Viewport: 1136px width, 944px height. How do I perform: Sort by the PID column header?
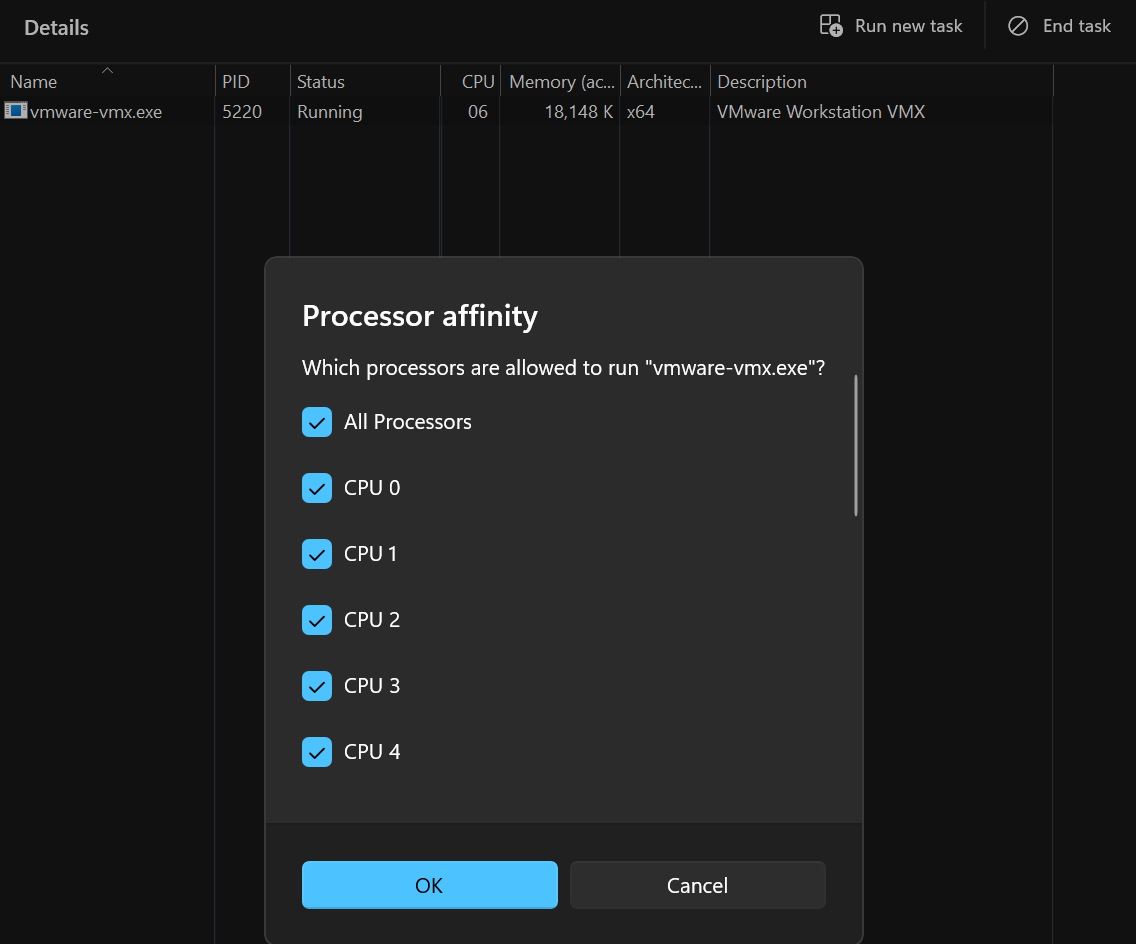[236, 82]
